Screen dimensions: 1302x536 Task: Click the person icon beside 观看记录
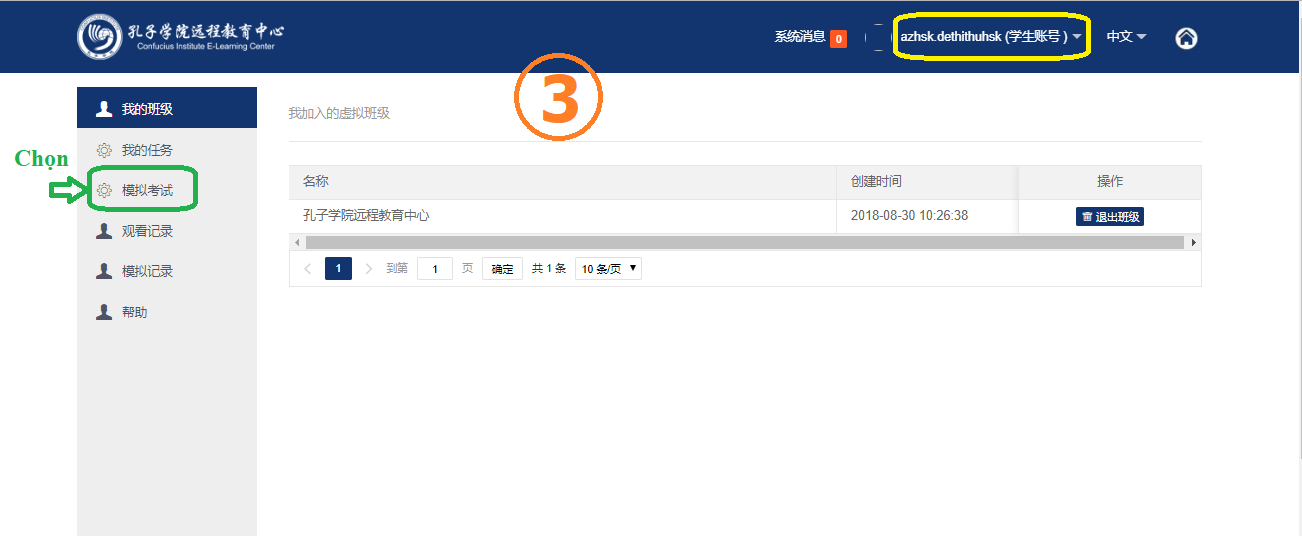pos(104,231)
